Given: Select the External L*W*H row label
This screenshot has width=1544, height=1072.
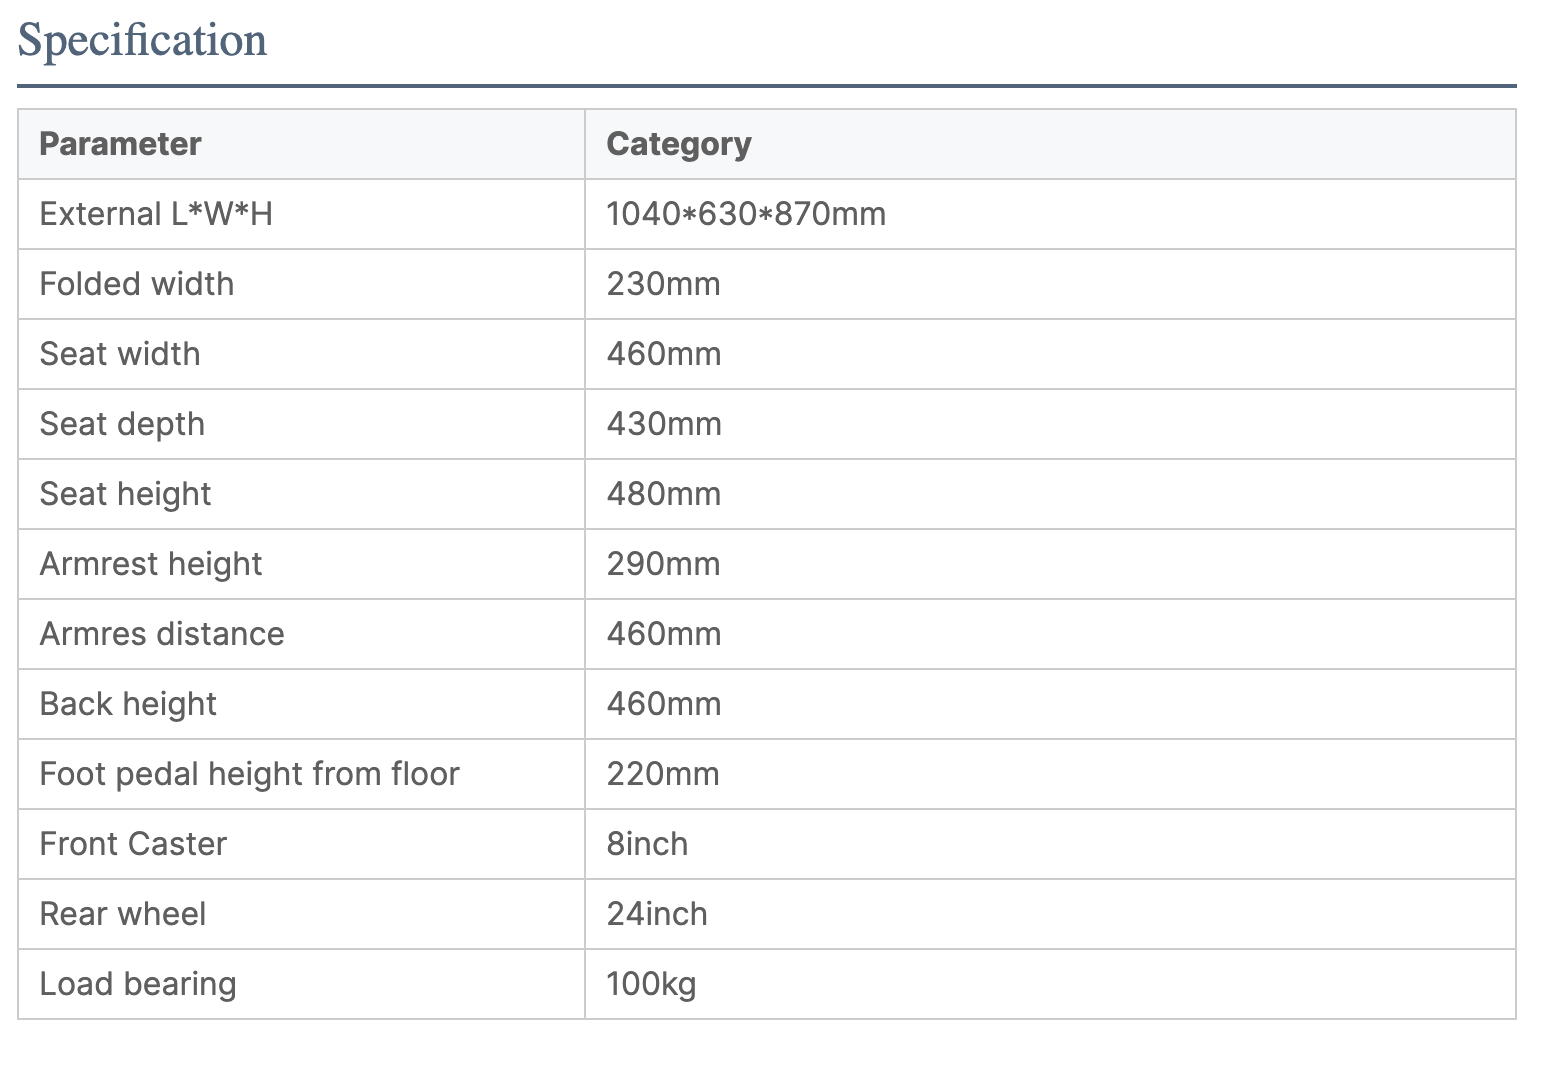Looking at the screenshot, I should click(156, 214).
